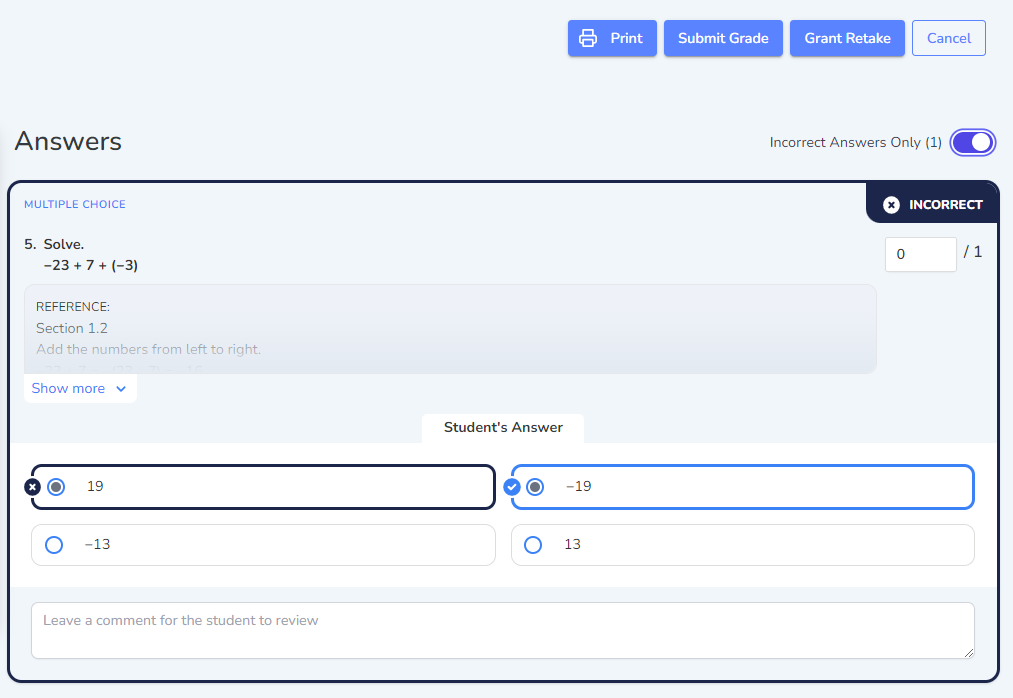Click the Student's Answer tab
Screen dimensions: 1013x698
(x=503, y=428)
